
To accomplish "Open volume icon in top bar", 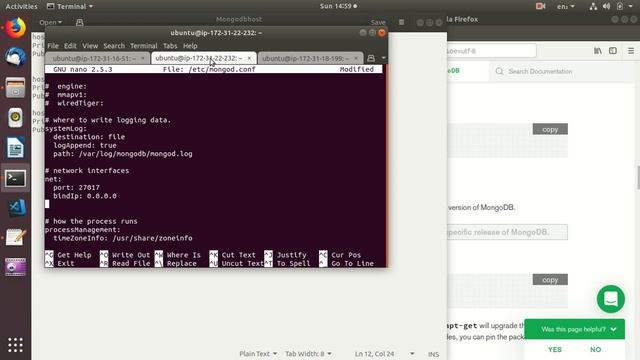I will [606, 6].
